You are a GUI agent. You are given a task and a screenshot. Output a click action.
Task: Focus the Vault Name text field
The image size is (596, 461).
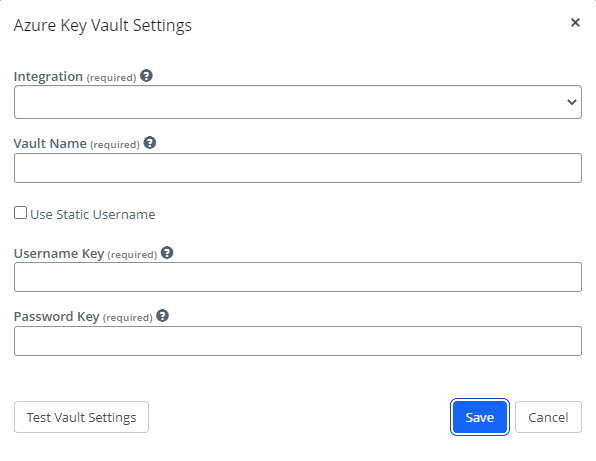[x=298, y=168]
